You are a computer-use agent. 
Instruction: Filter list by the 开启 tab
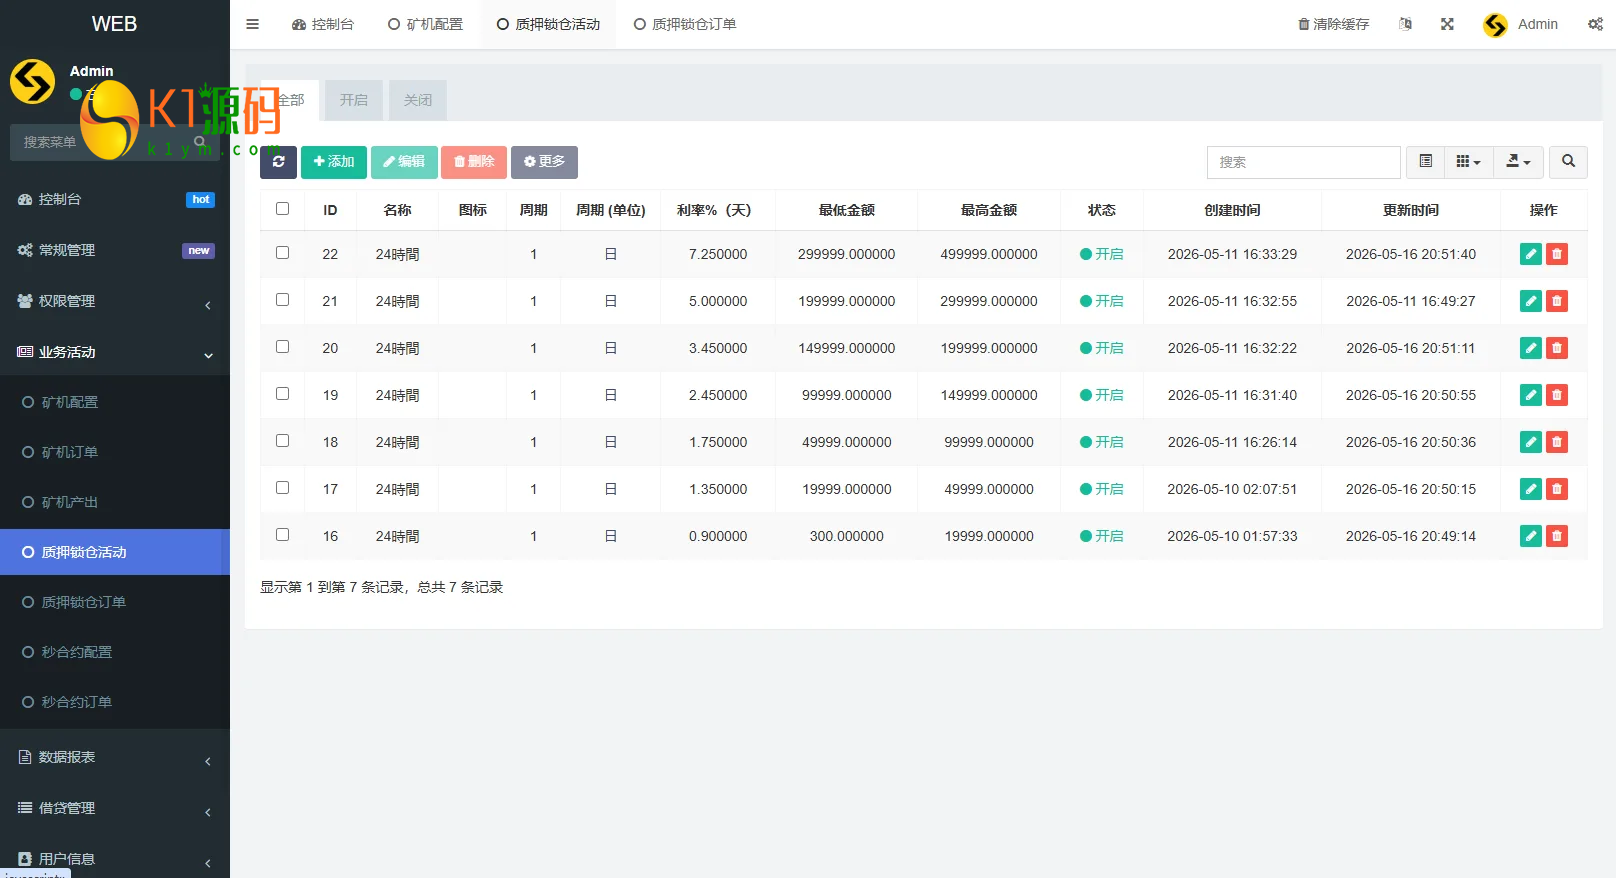click(354, 100)
